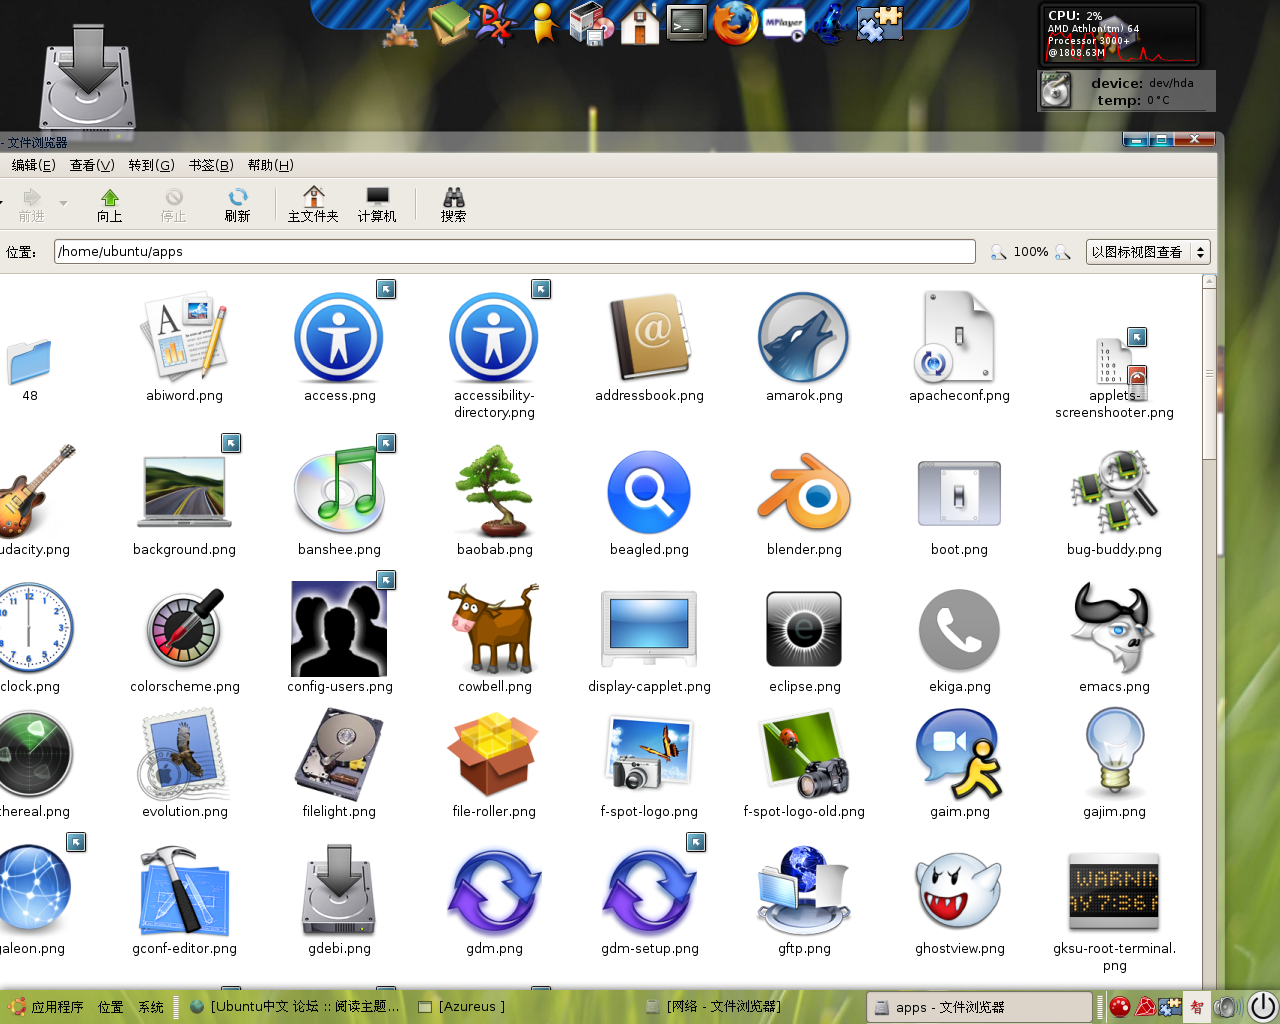
Task: Select the gdm-setup.png icon
Action: pos(649,890)
